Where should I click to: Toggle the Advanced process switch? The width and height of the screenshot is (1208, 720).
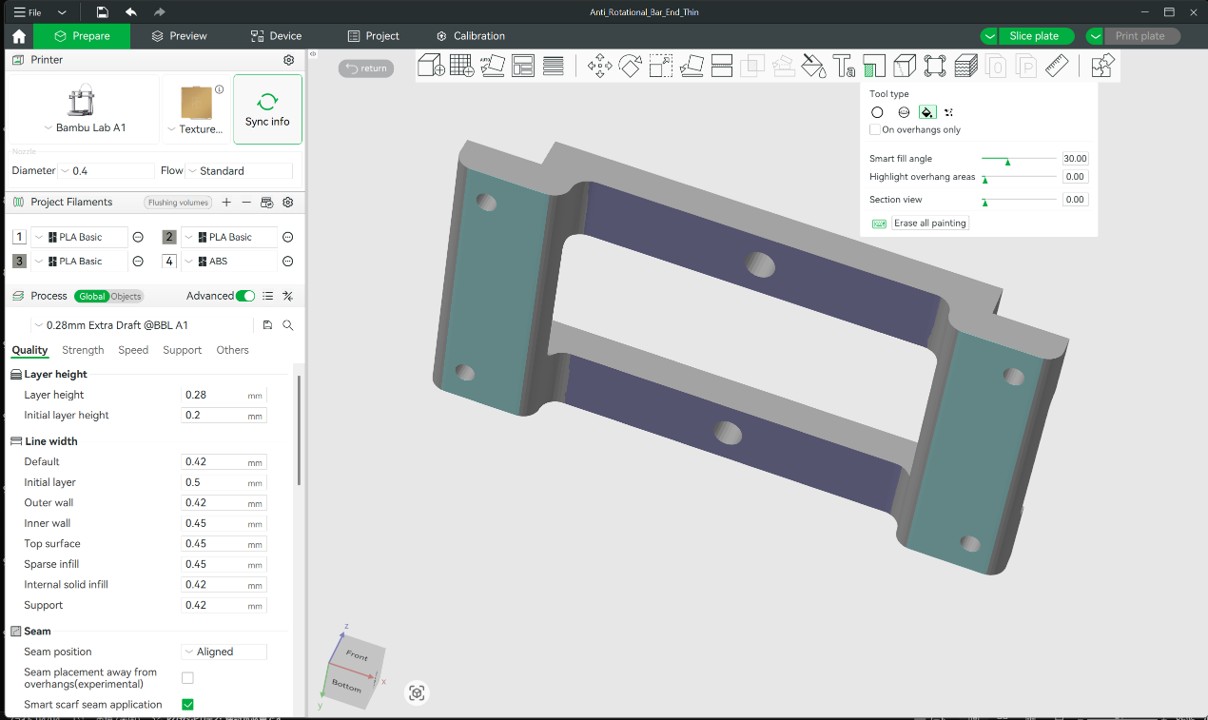pos(245,296)
